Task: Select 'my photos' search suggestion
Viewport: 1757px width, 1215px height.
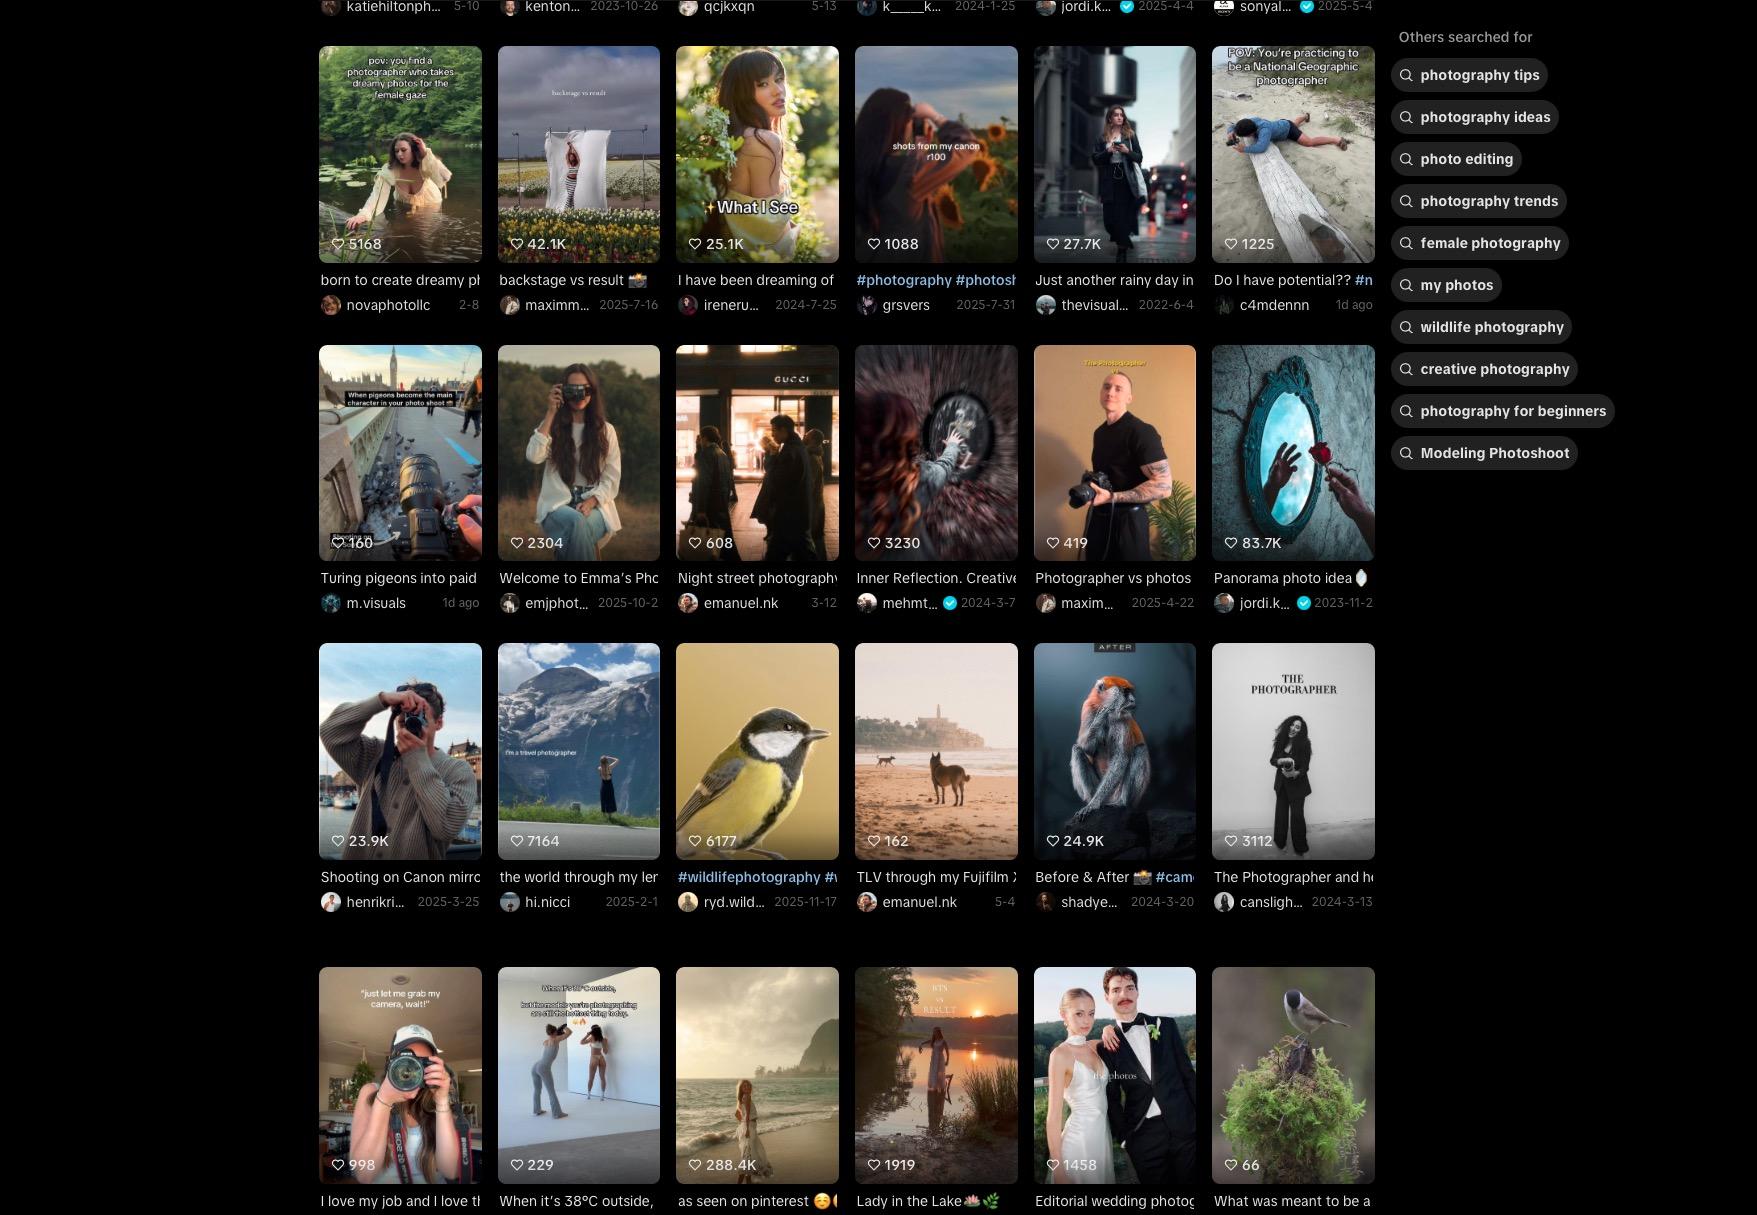Action: [x=1446, y=285]
